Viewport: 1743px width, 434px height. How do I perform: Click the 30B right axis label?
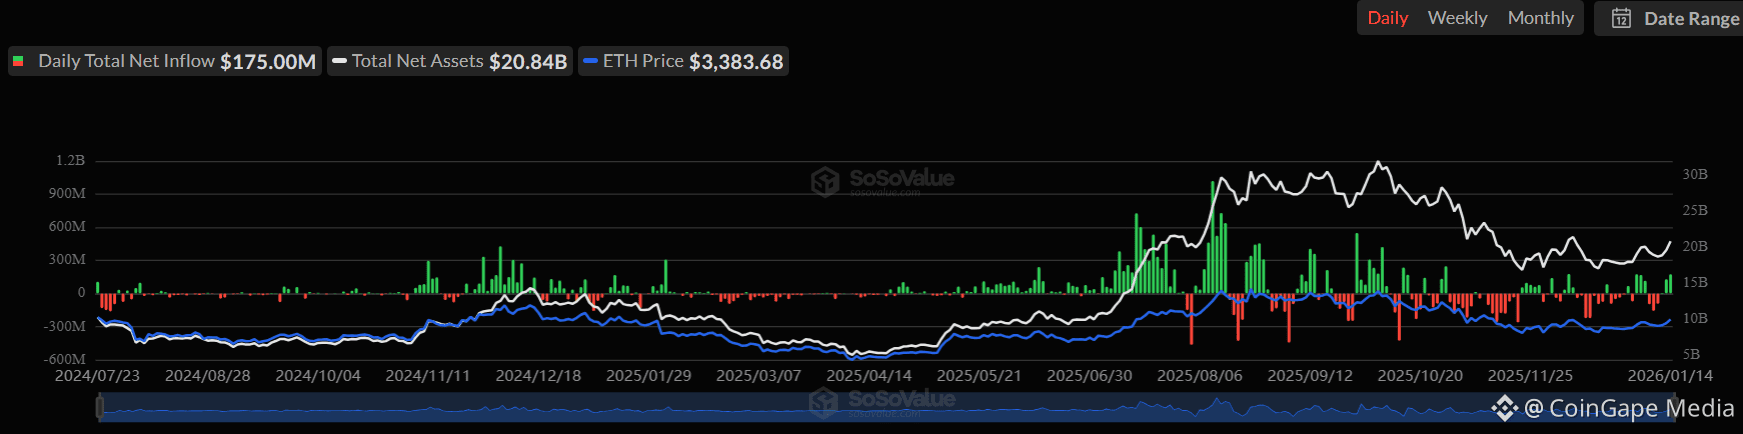(1695, 174)
